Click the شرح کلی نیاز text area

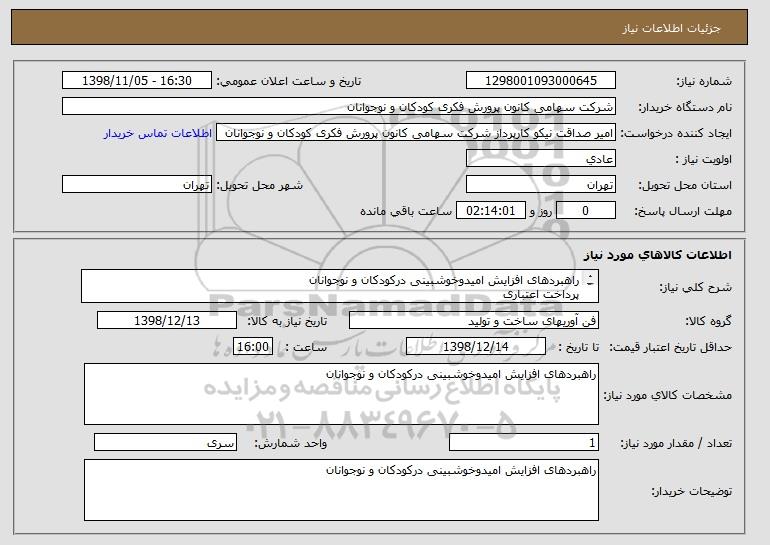tap(340, 286)
